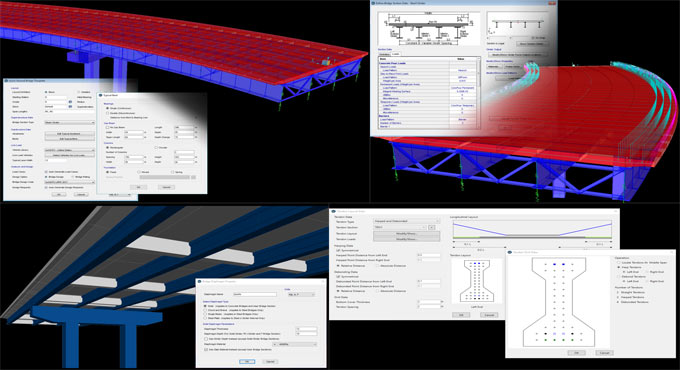Open Bridge Design Code dropdown
Screen dimensions: 680x370
pyautogui.click(x=69, y=182)
